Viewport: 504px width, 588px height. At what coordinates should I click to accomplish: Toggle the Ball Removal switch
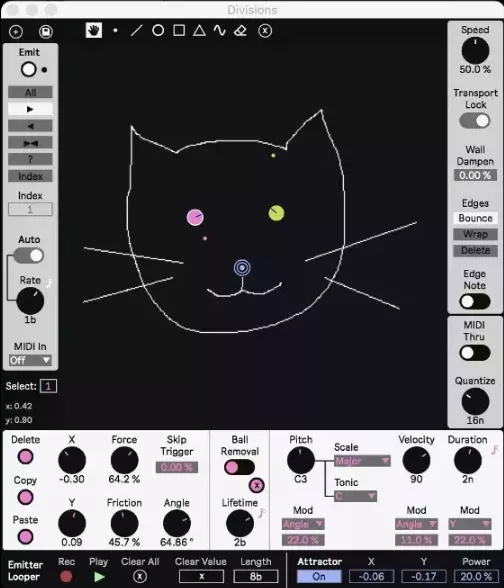(239, 467)
